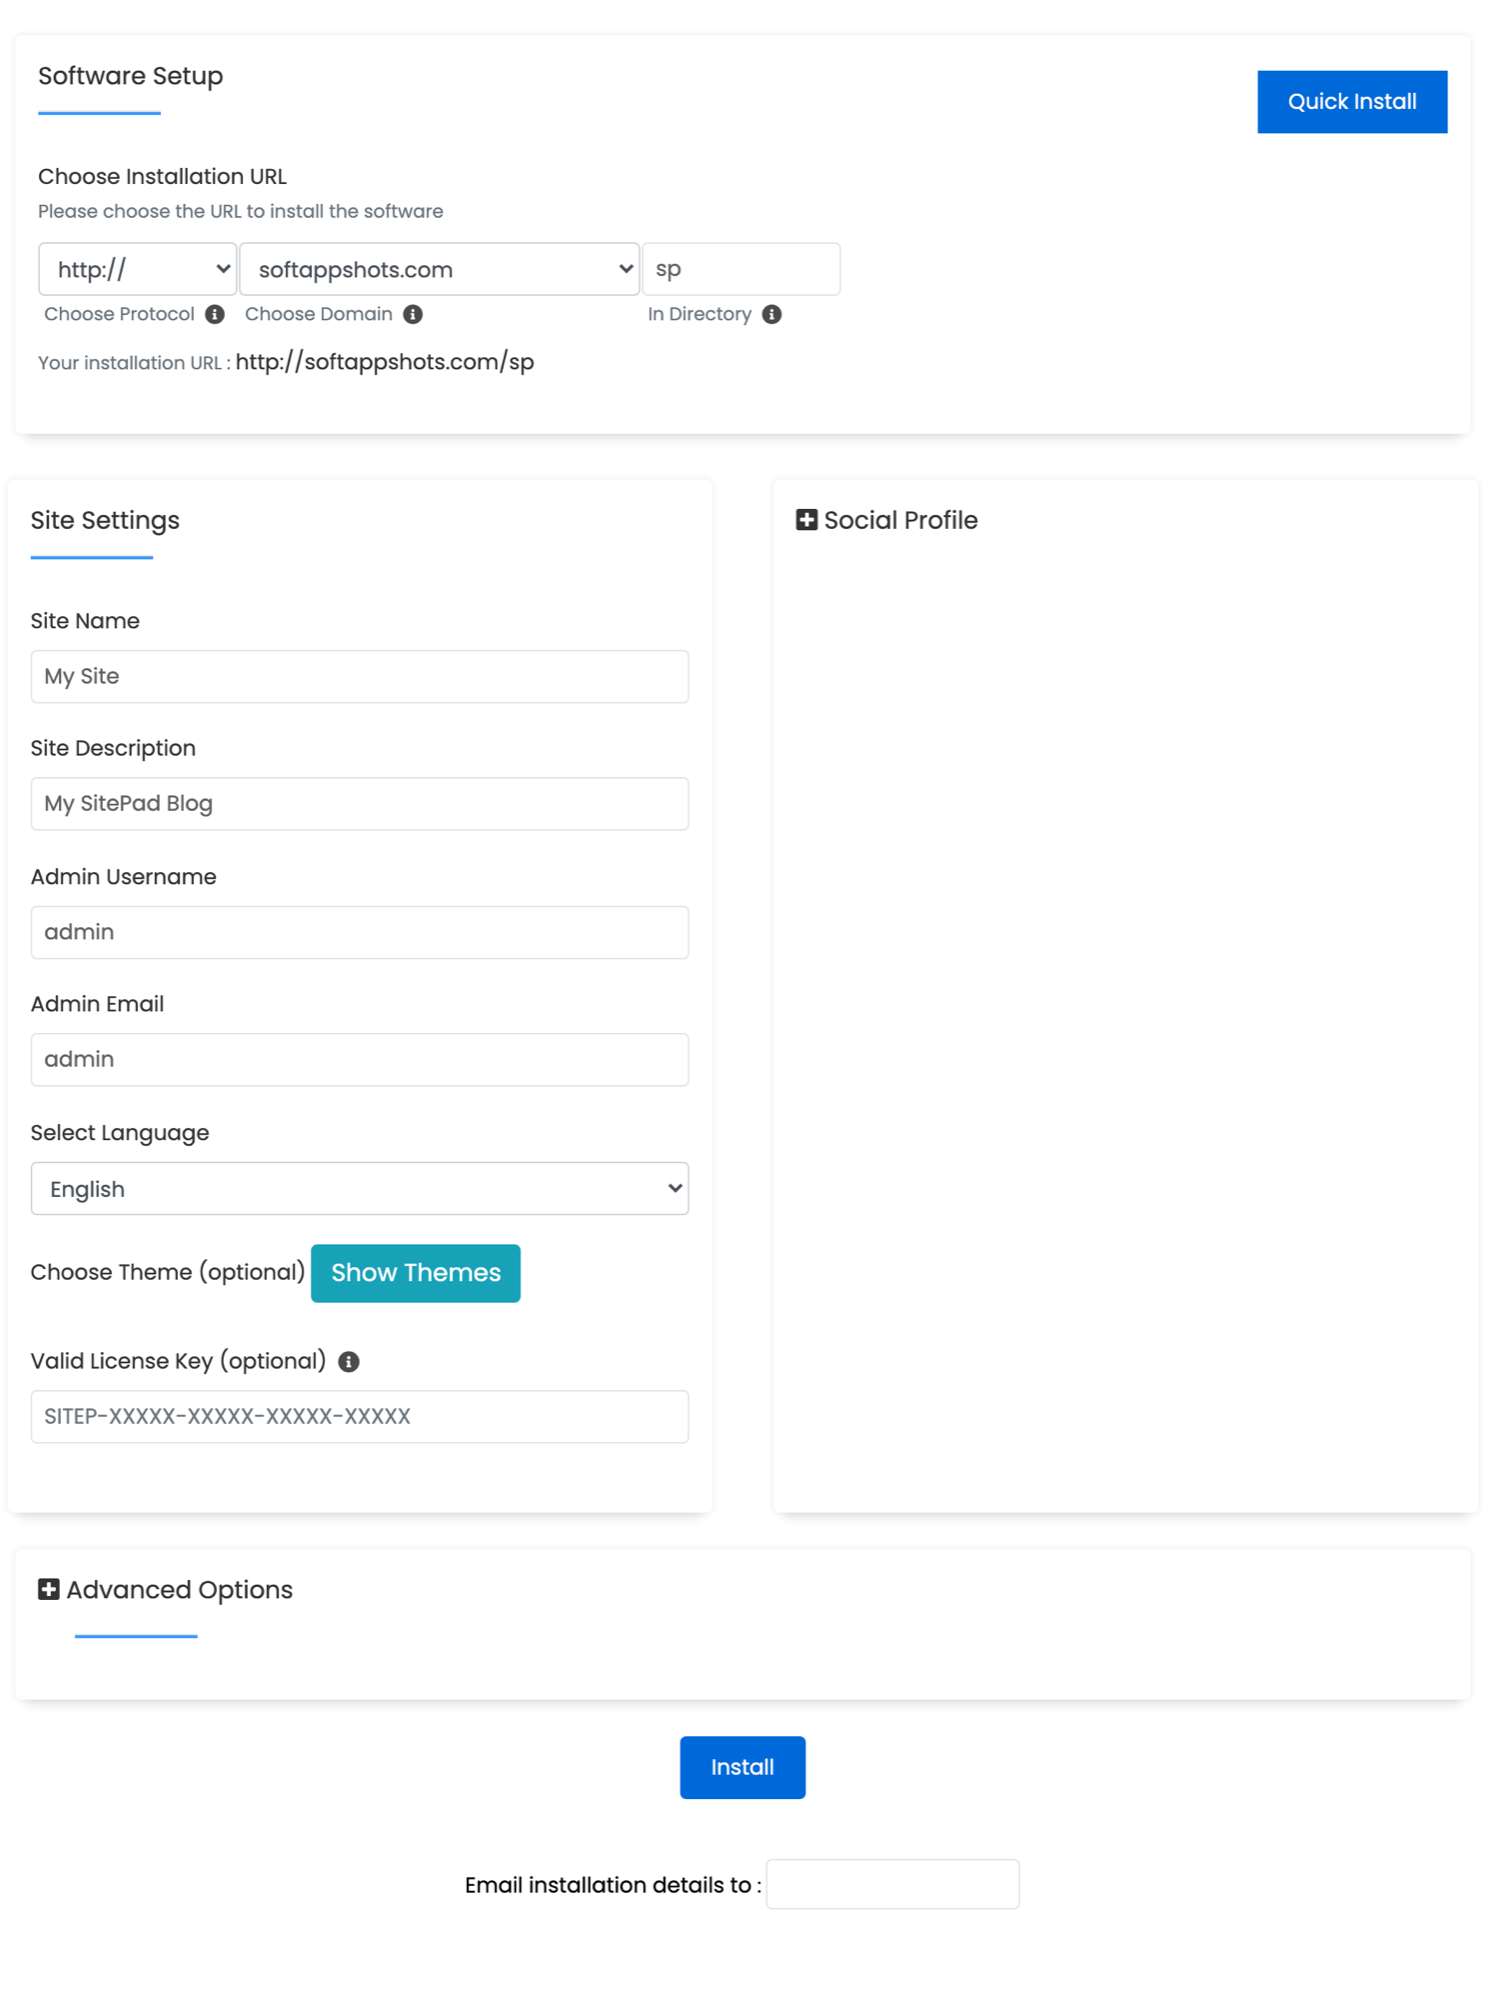1486x2000 pixels.
Task: Expand the Advanced Options heading
Action: click(179, 1589)
